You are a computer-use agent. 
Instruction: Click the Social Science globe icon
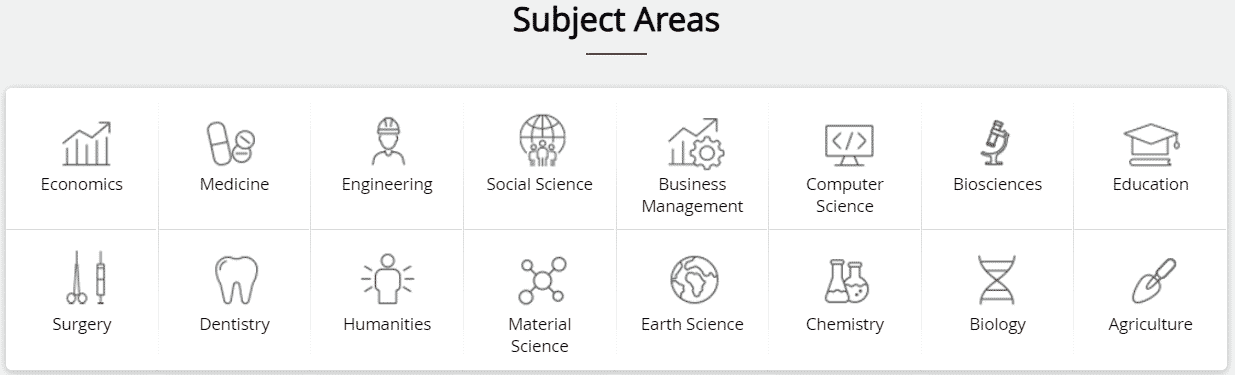tap(541, 141)
